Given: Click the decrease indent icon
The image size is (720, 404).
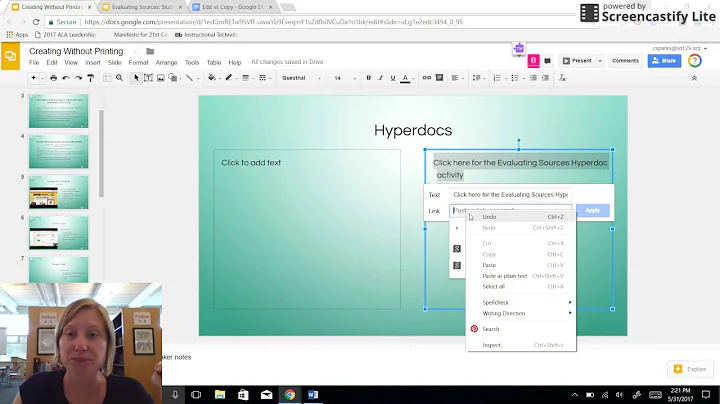Looking at the screenshot, I should (x=533, y=78).
